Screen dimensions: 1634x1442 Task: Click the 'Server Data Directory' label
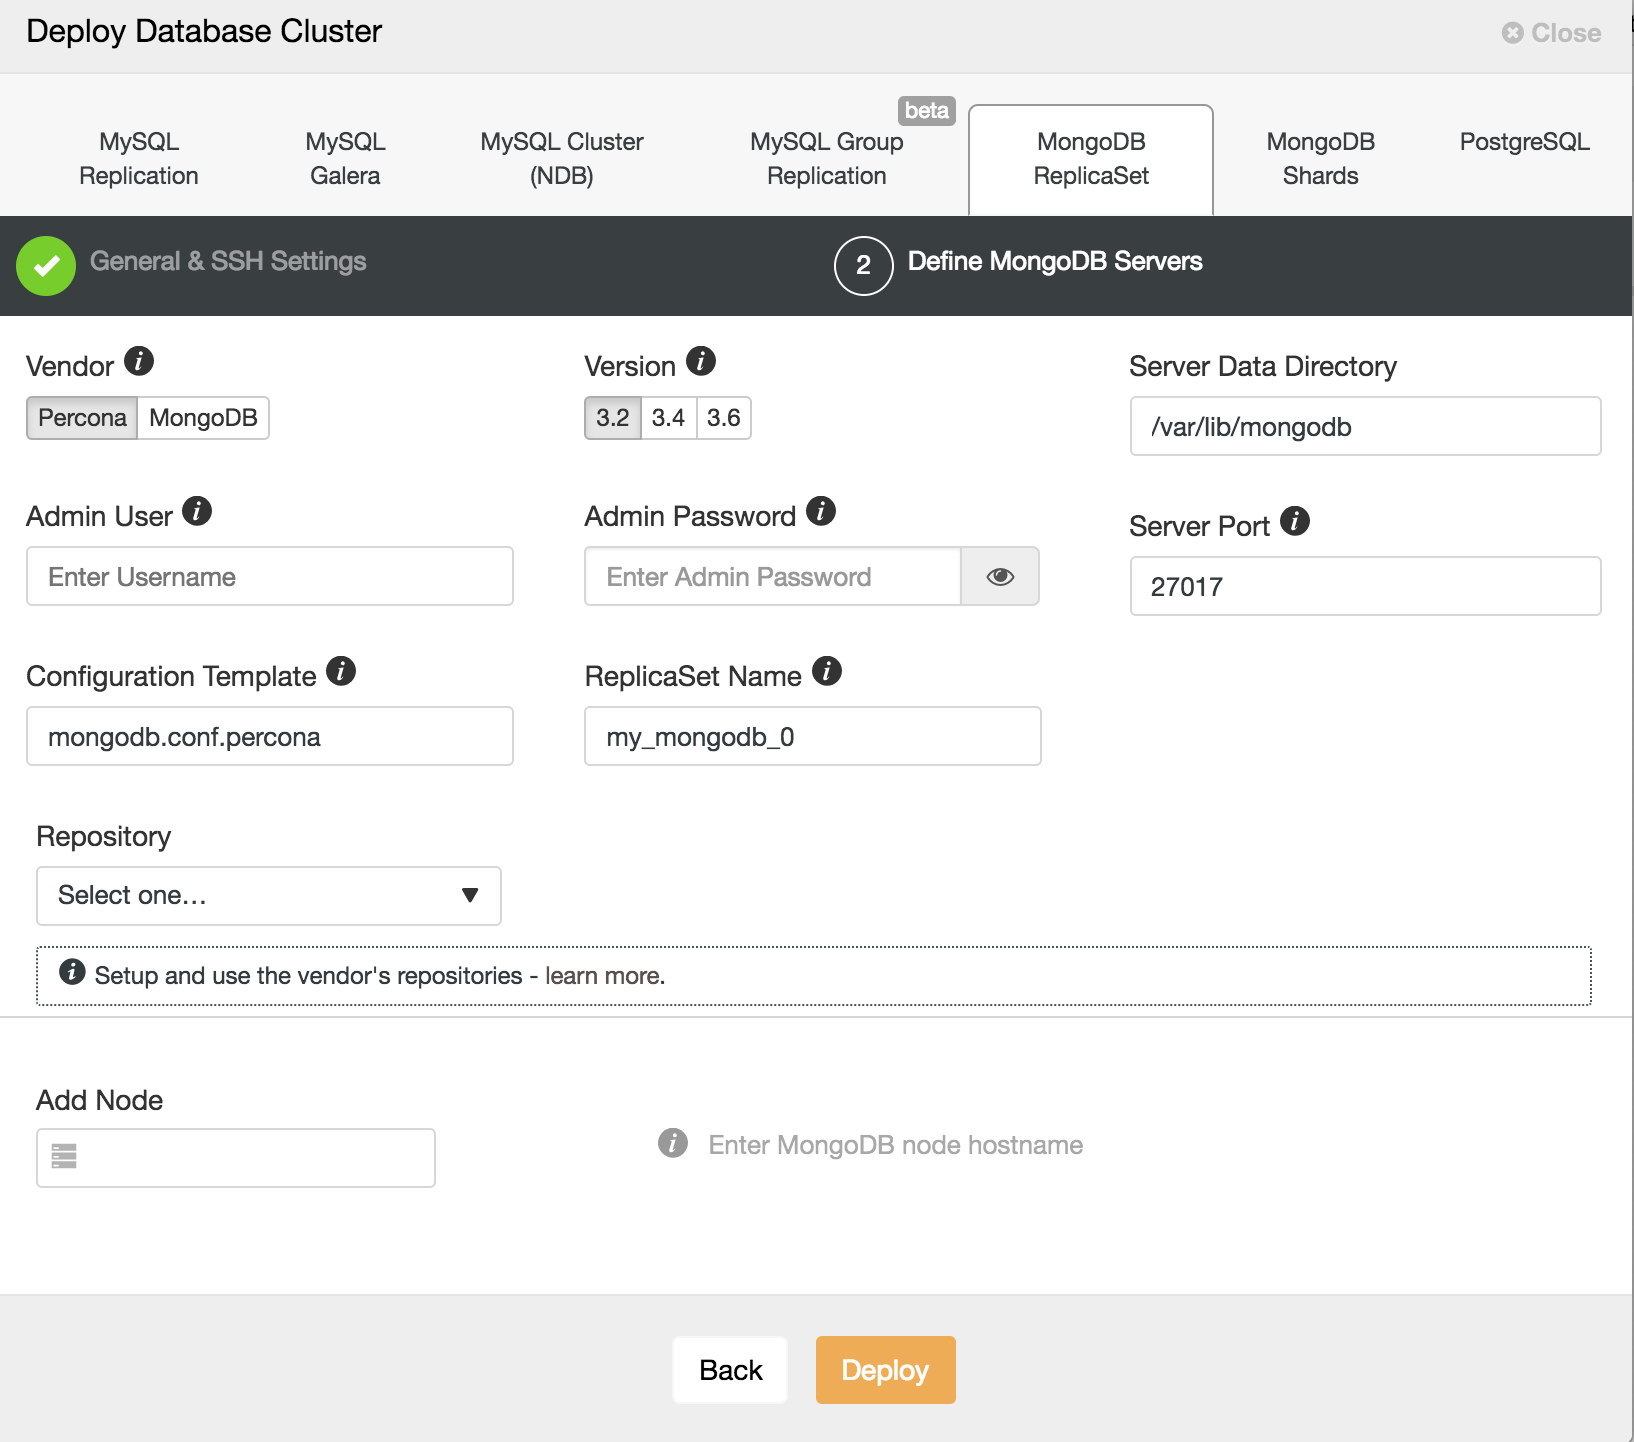1263,367
